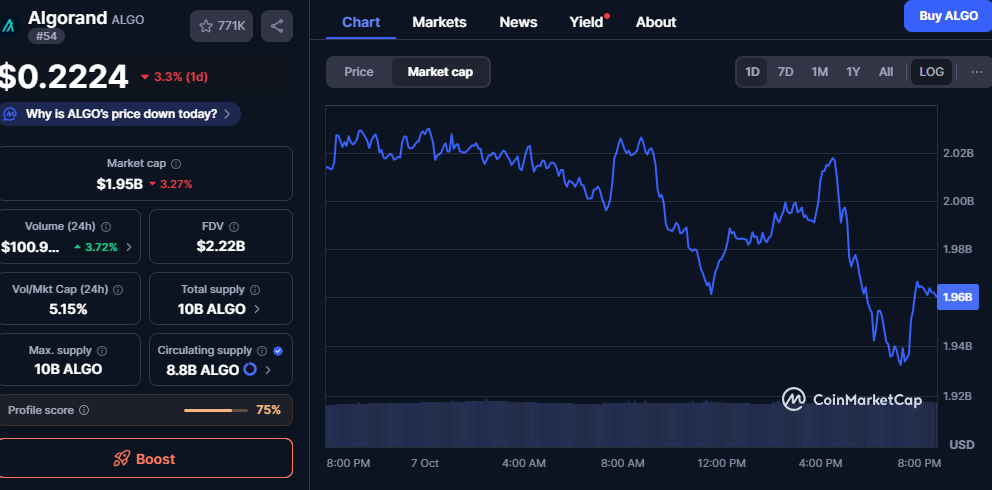Click the Profile score info icon
The height and width of the screenshot is (490, 992).
84,410
